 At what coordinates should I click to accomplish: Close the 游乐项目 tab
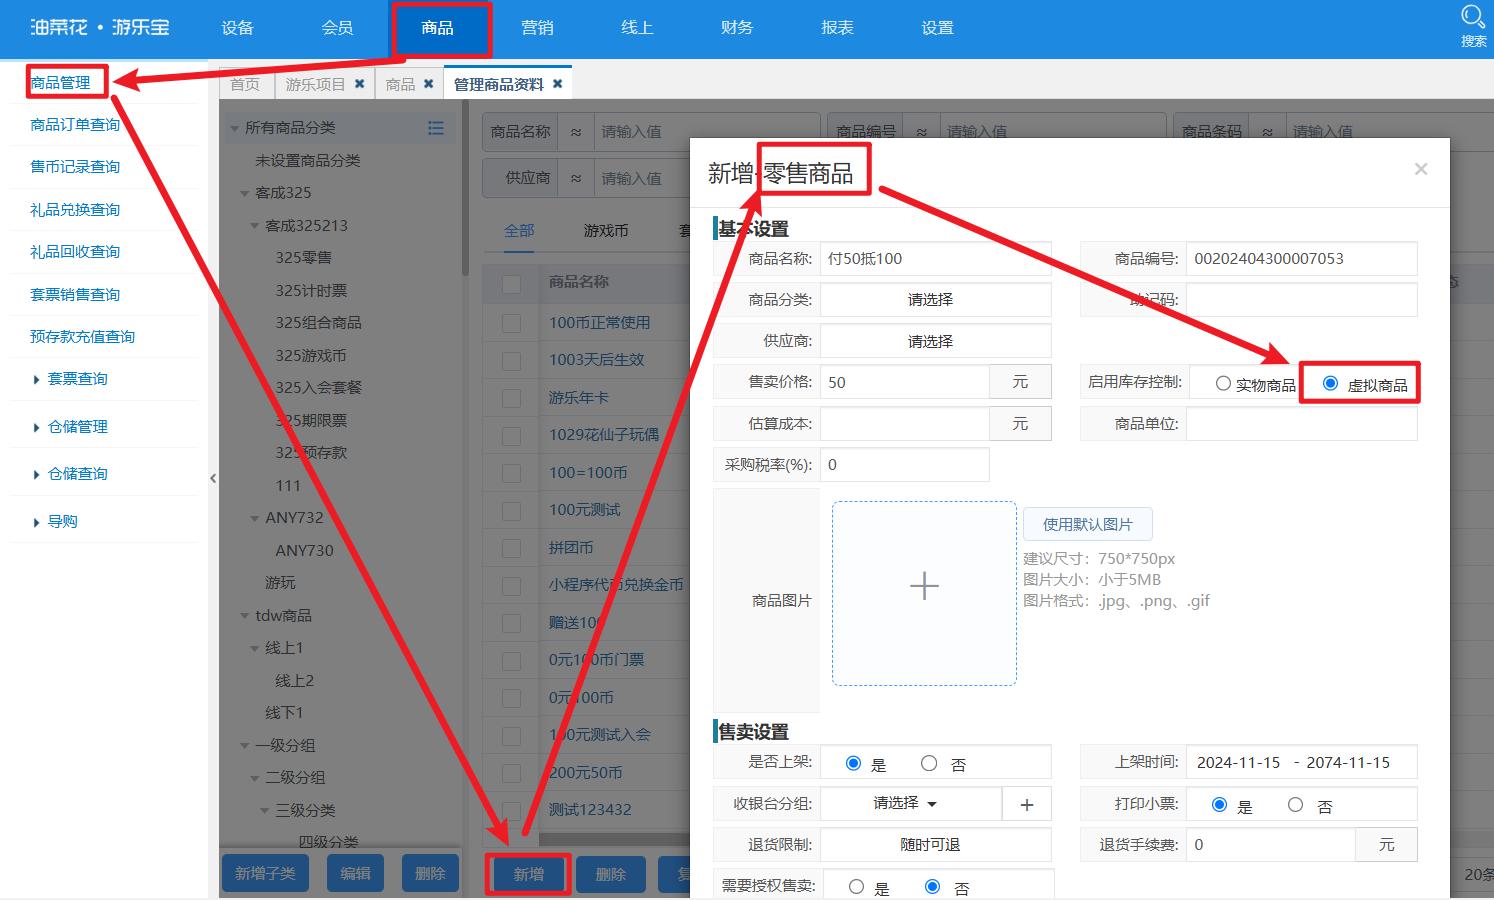coord(360,84)
